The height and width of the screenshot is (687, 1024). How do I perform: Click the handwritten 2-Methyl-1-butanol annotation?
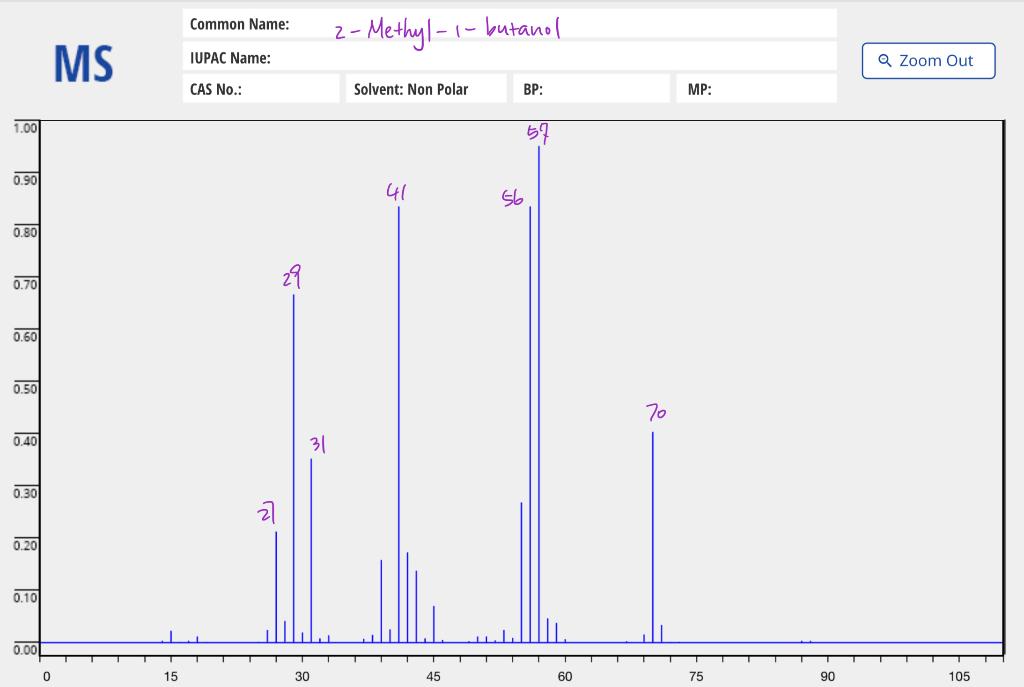point(445,27)
